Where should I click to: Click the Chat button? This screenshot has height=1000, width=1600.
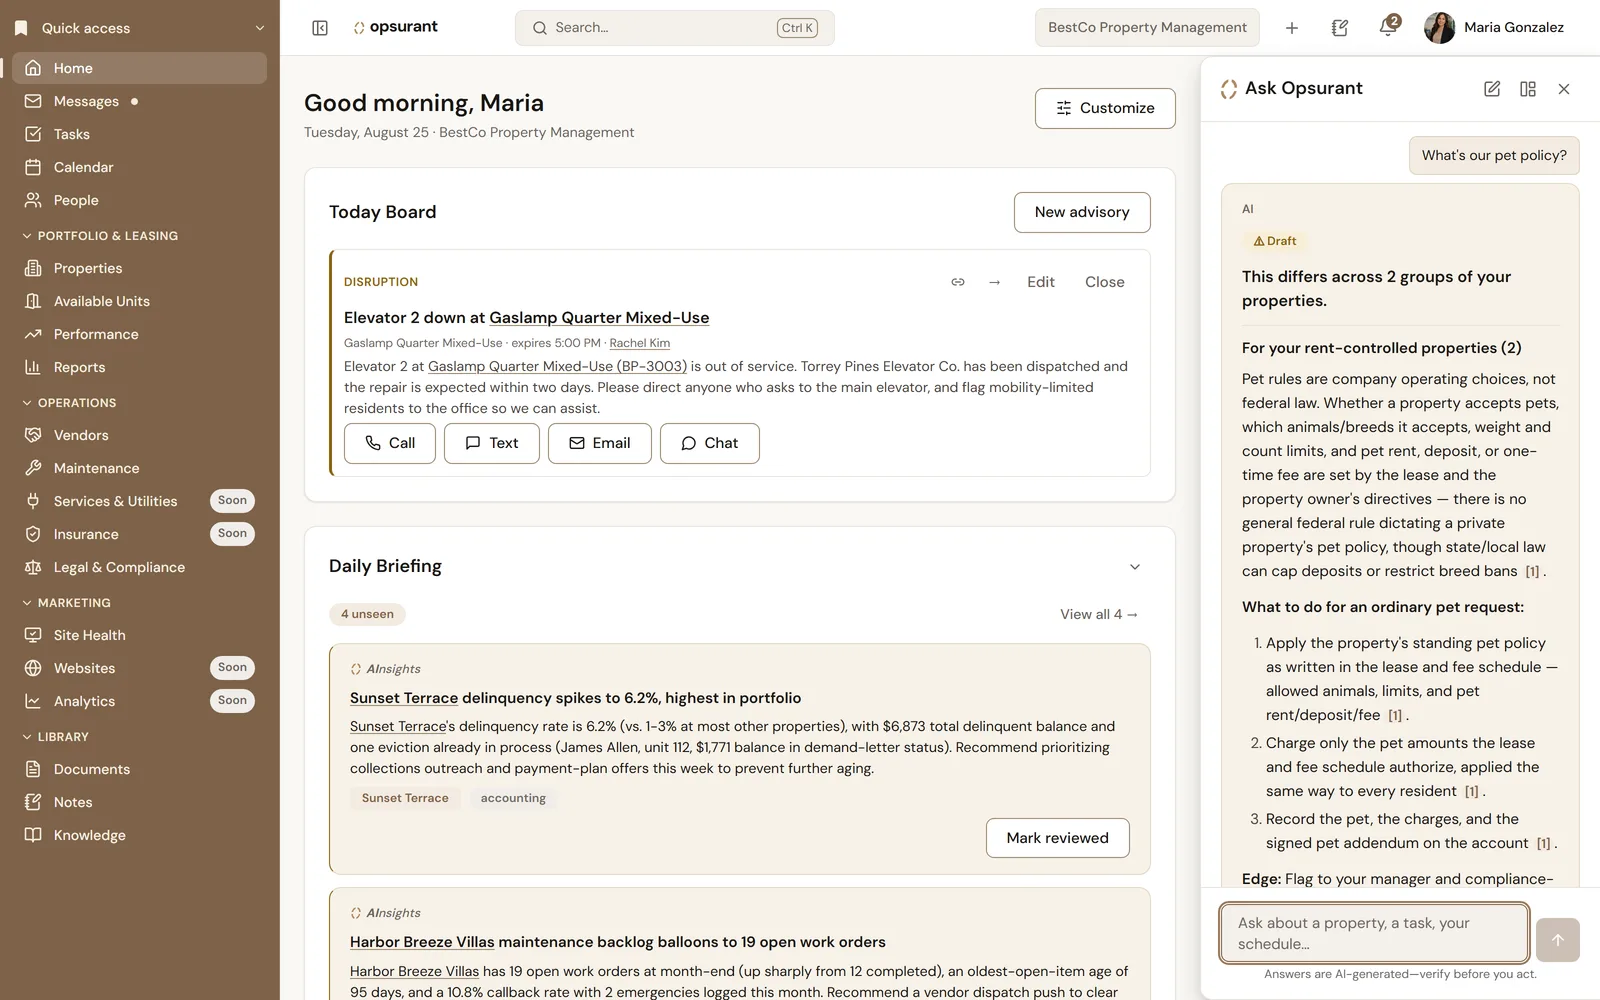(710, 443)
